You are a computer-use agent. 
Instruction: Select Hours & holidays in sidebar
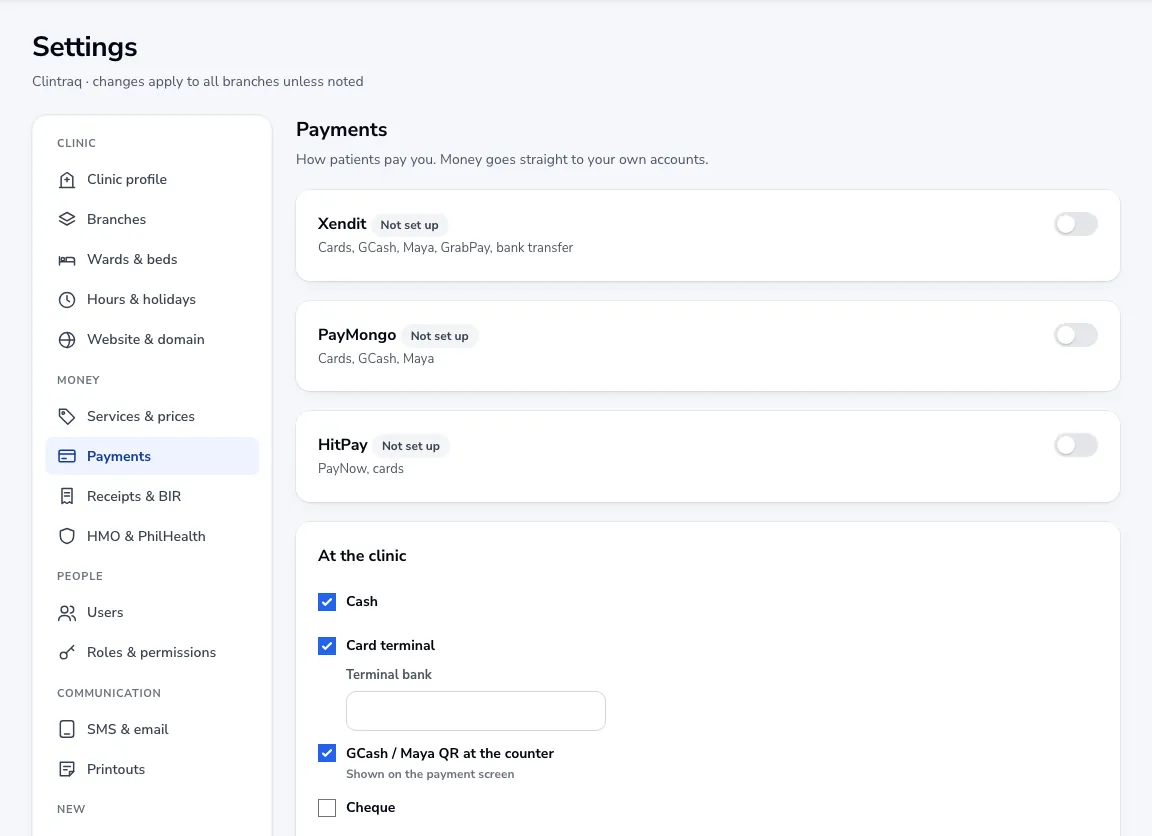152,299
